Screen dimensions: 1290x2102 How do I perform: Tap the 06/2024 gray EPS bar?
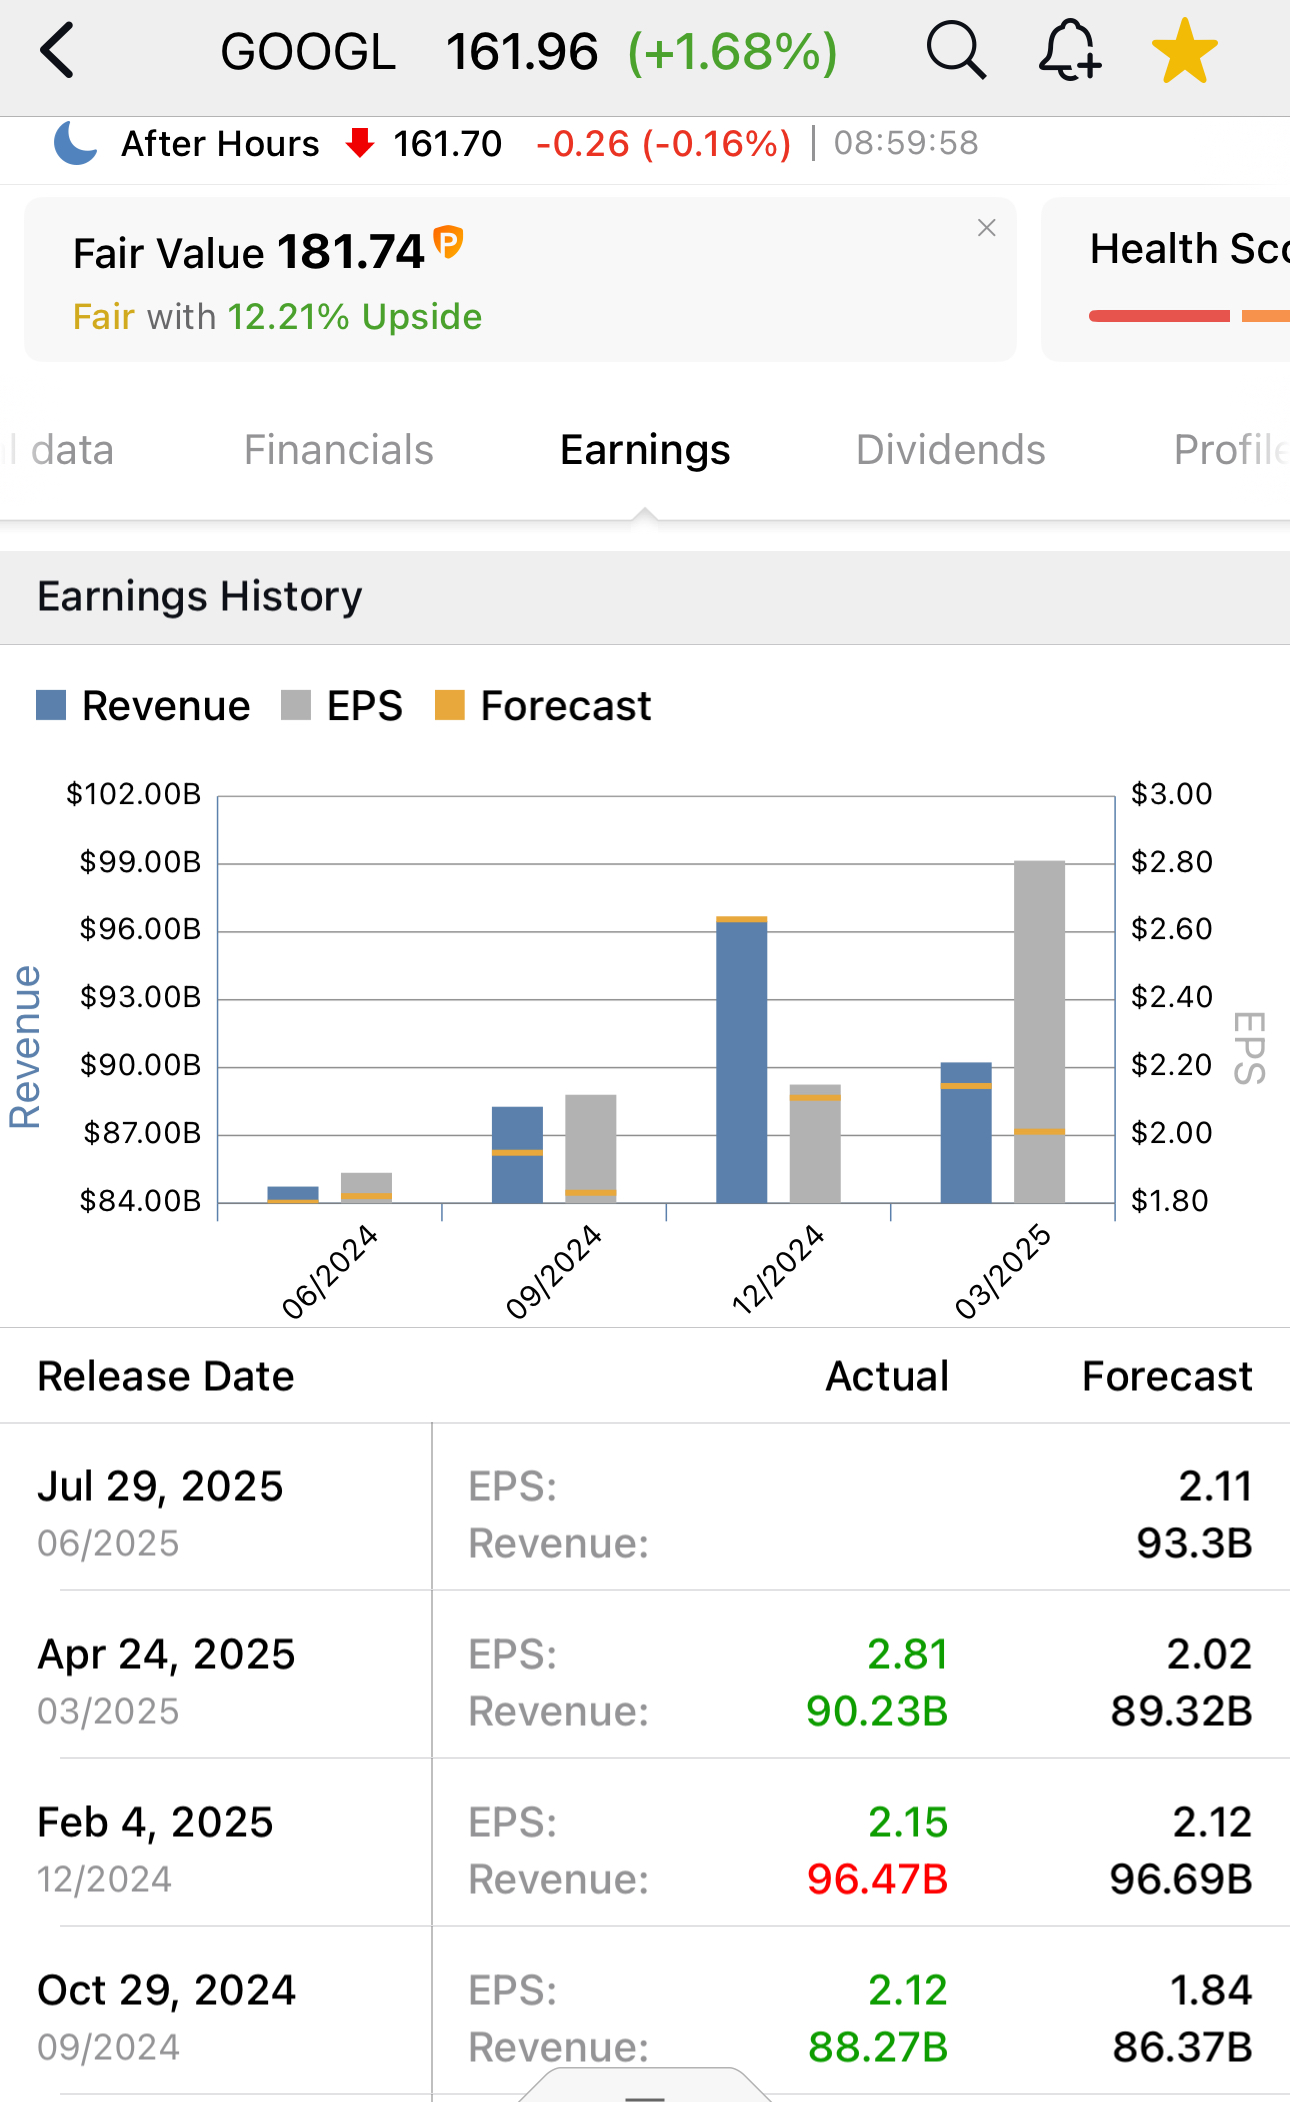pos(366,1187)
